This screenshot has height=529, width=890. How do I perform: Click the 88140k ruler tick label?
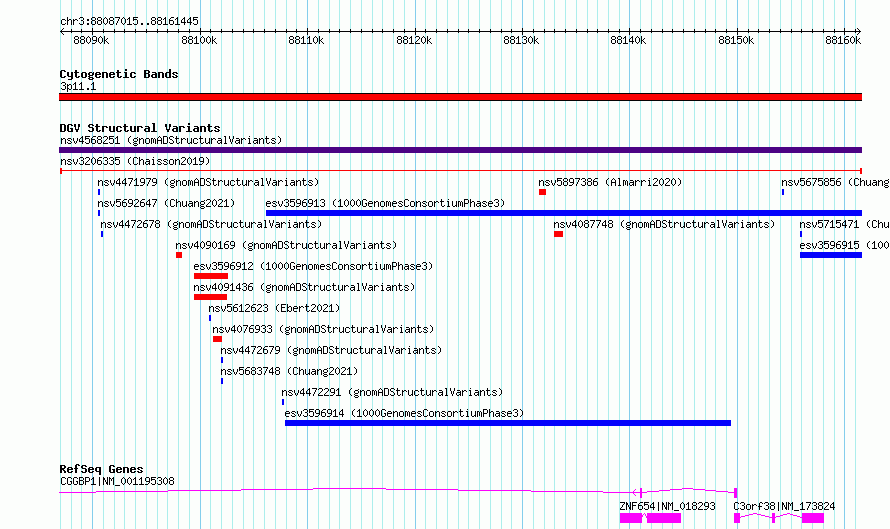(628, 40)
